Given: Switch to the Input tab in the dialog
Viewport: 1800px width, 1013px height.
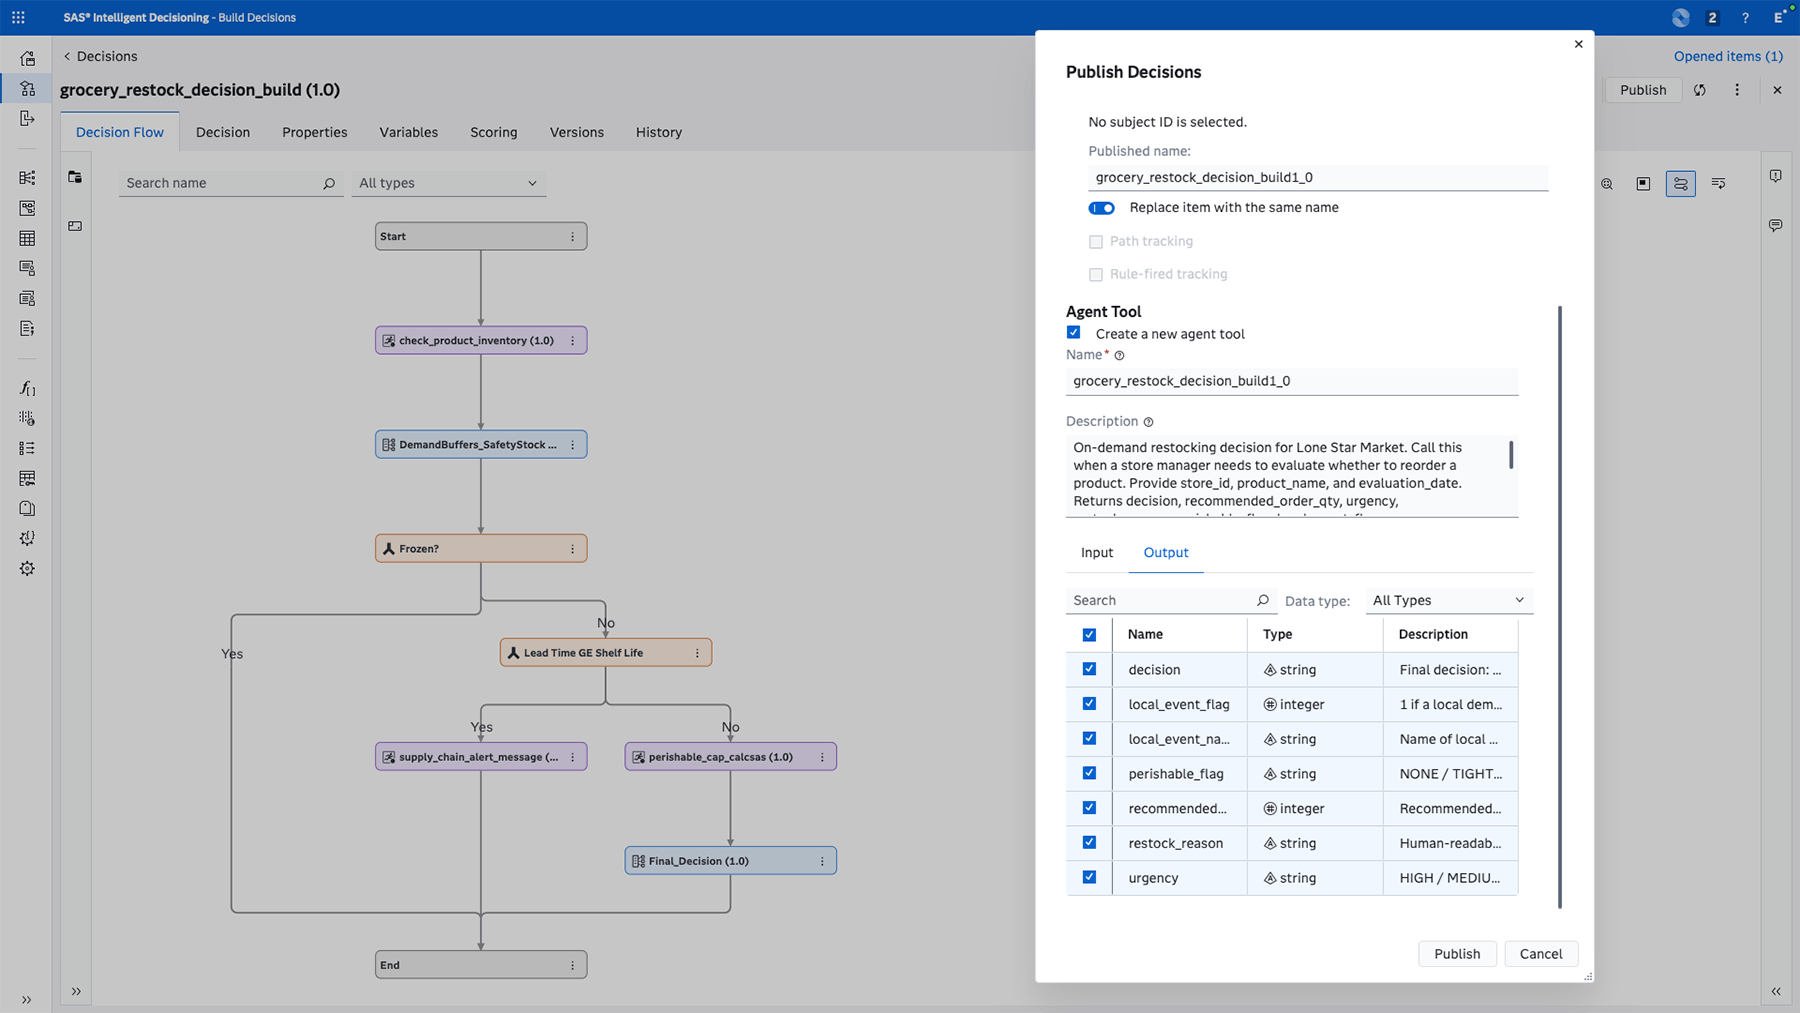Looking at the screenshot, I should point(1096,552).
